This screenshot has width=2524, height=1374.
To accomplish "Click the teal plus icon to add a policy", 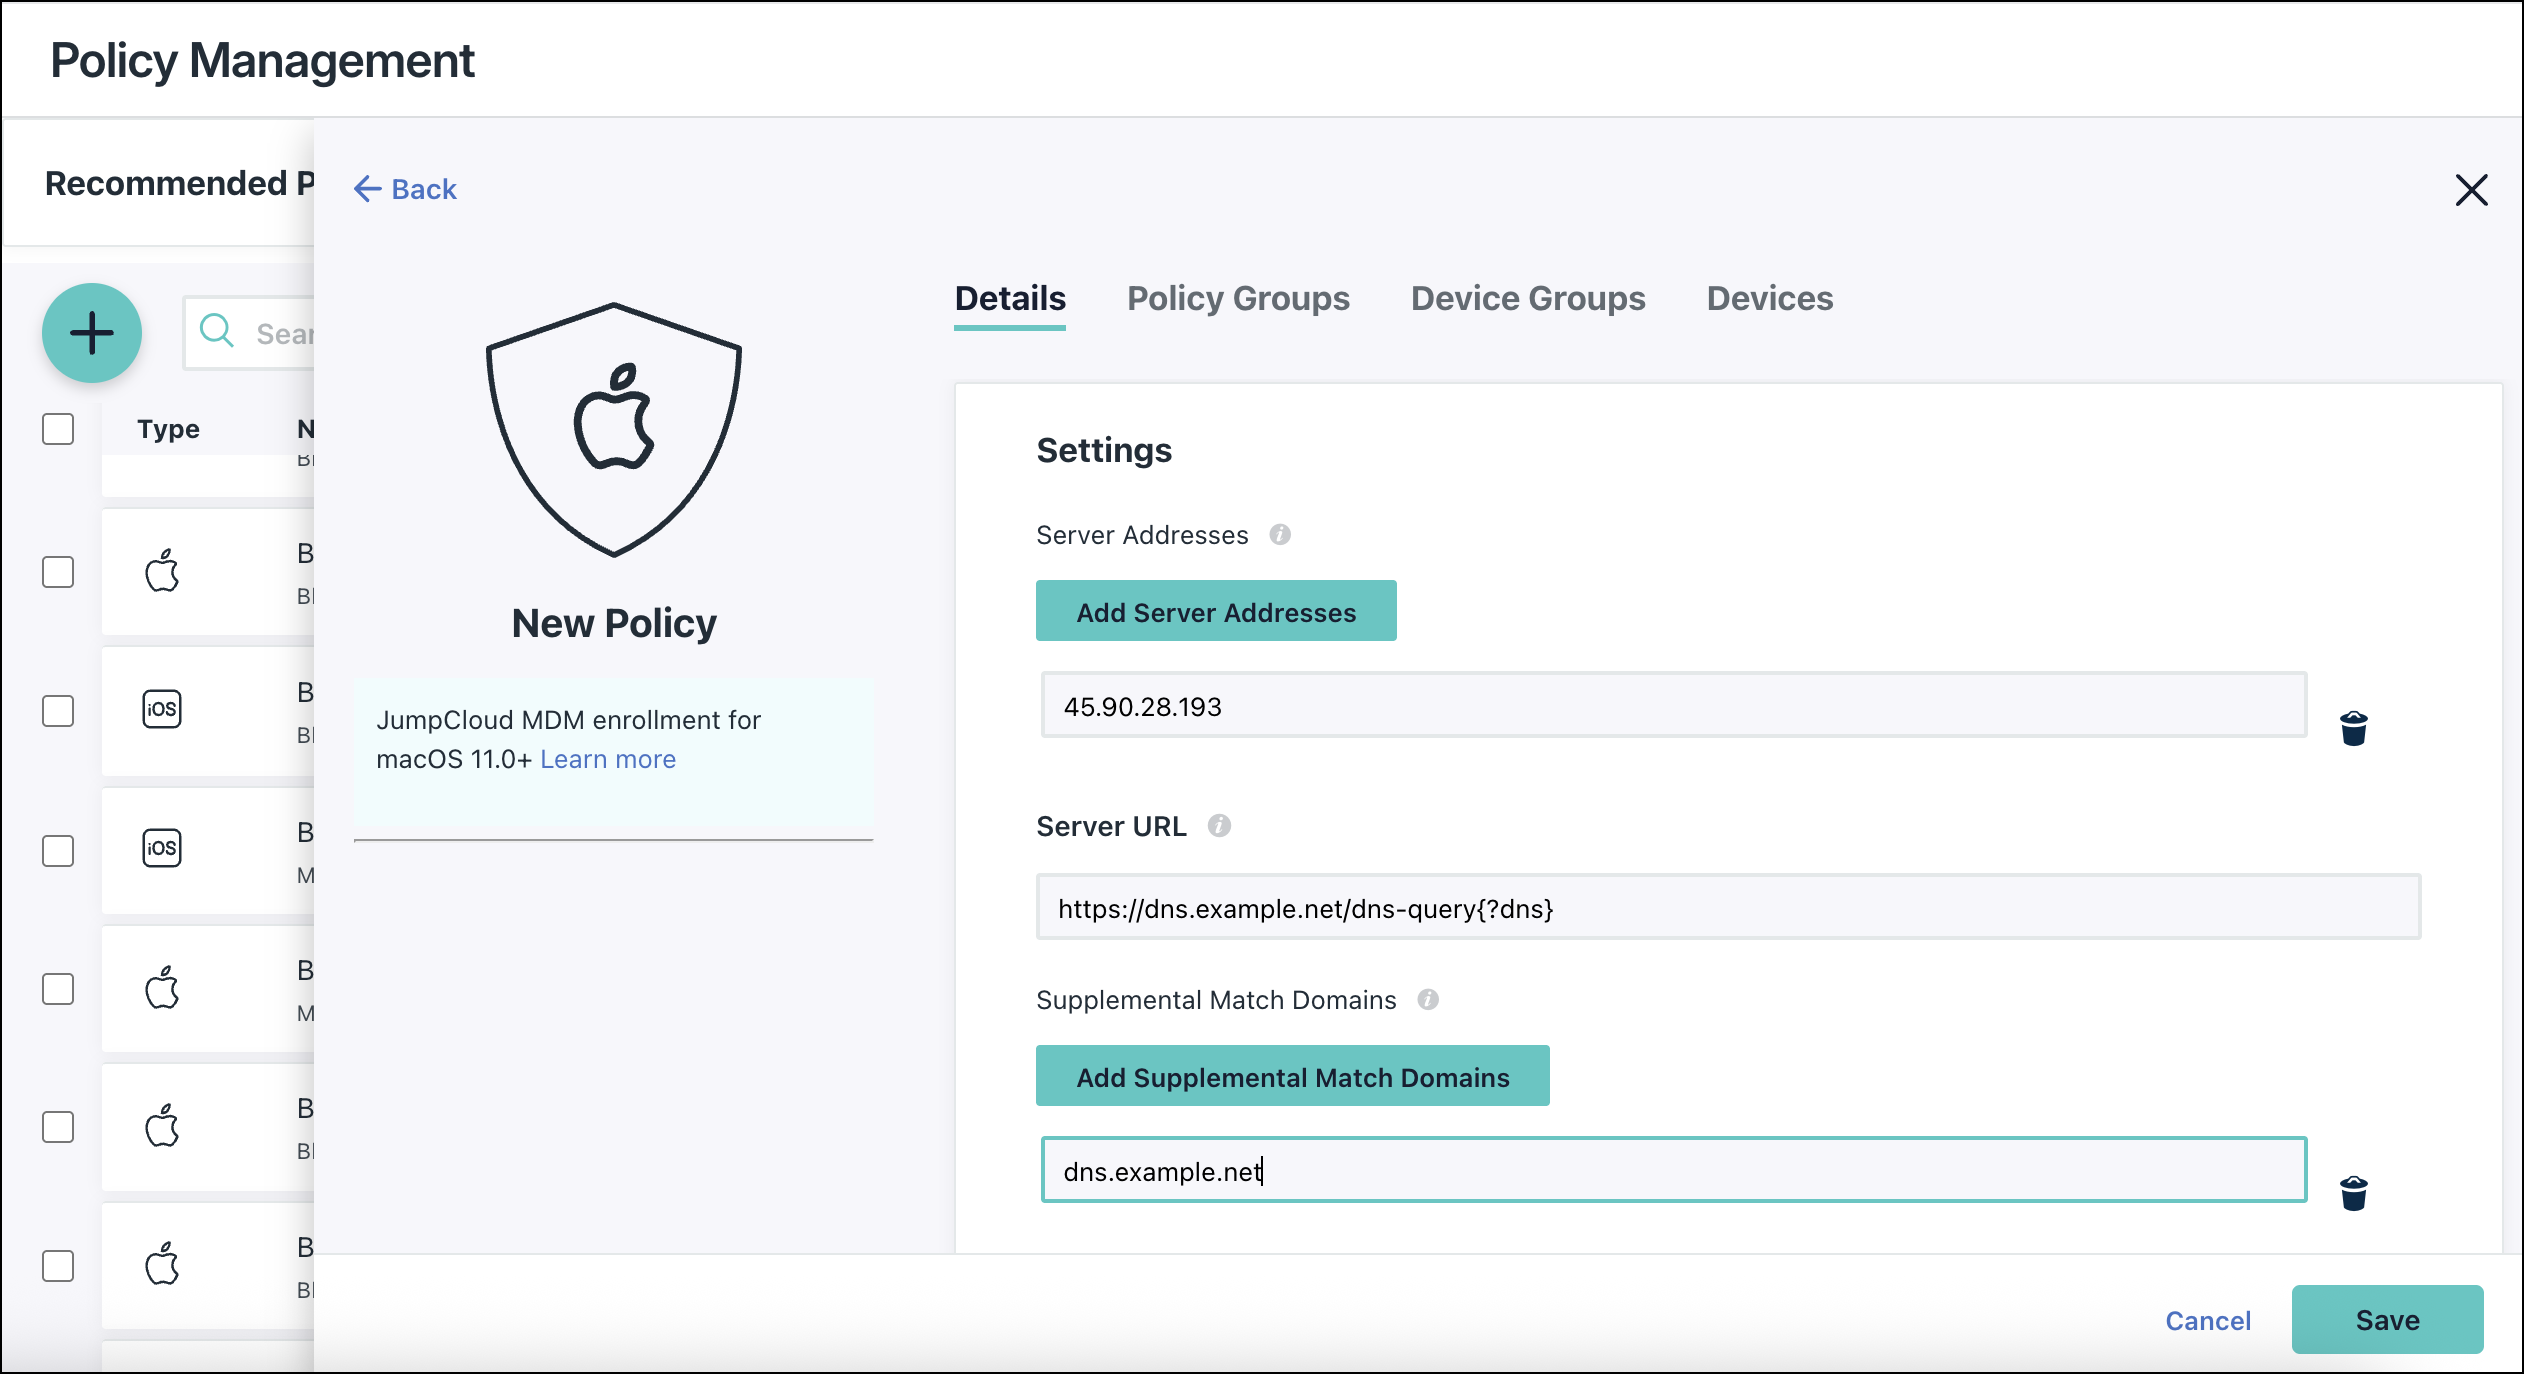I will pos(91,333).
